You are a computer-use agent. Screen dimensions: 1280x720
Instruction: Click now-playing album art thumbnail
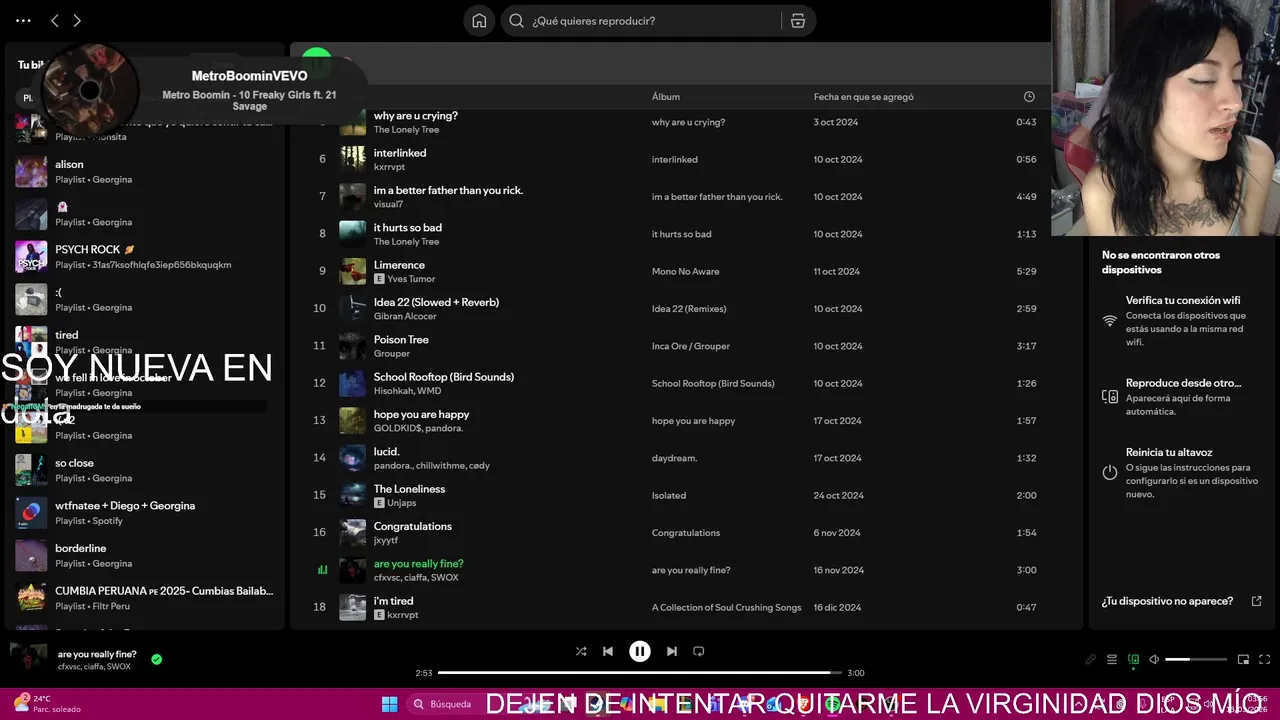point(28,658)
